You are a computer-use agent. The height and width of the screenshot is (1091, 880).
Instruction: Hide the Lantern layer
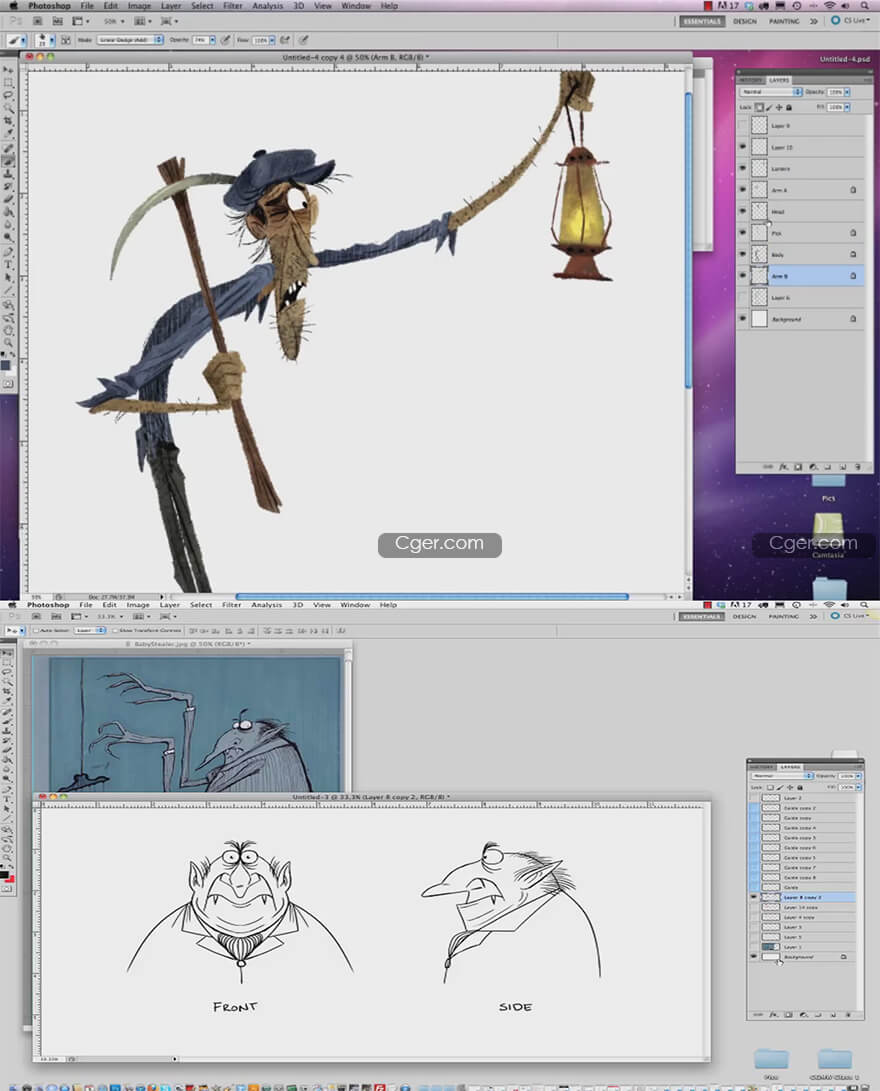point(742,168)
